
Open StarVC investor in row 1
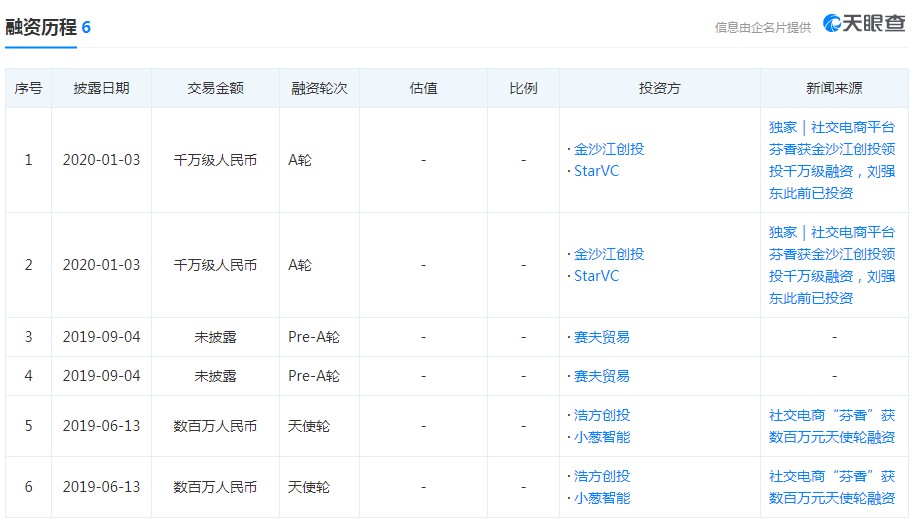click(x=596, y=171)
